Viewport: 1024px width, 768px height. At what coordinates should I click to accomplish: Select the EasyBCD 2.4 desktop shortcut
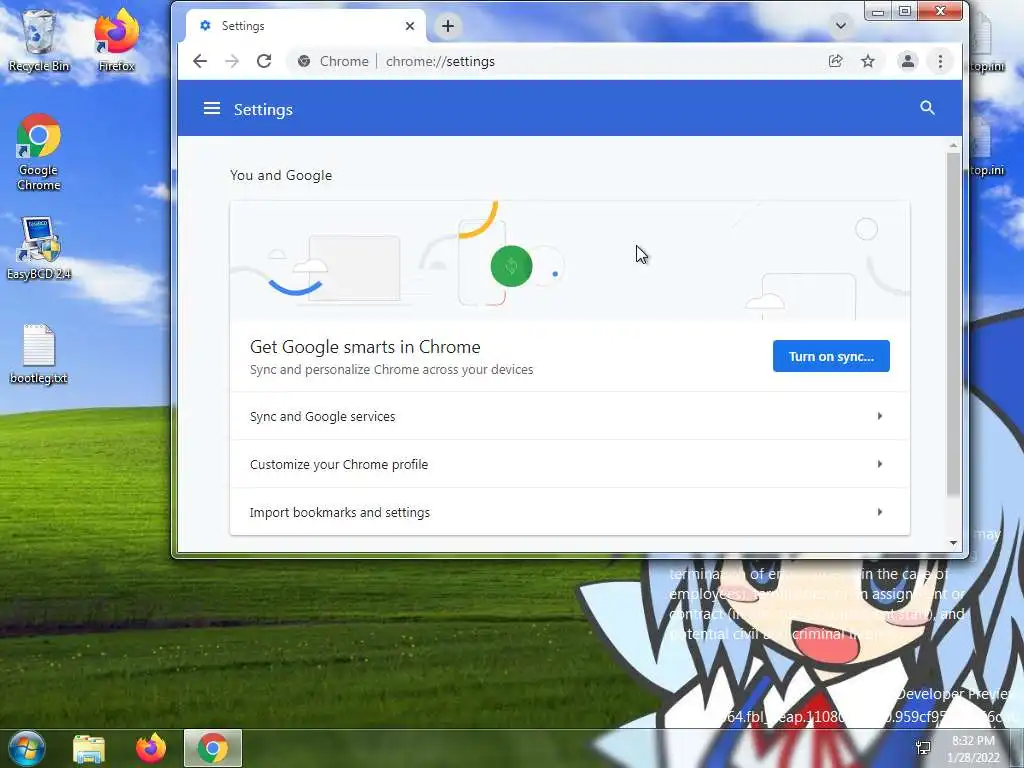(39, 248)
